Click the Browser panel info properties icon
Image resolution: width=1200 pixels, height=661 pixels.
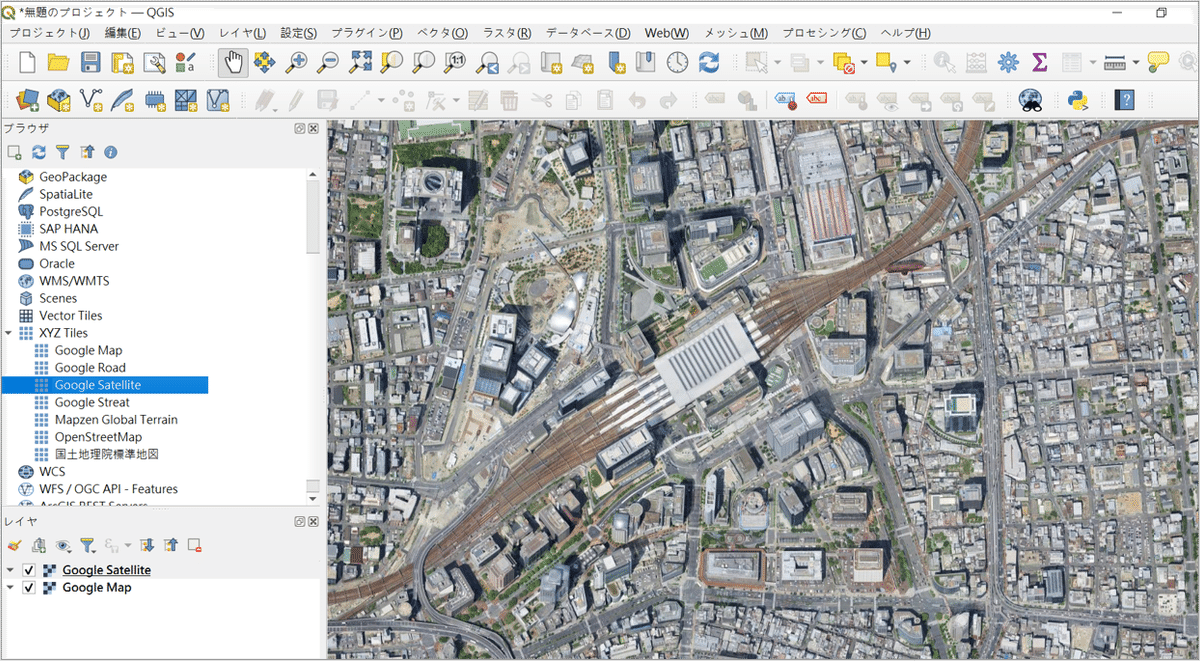111,152
